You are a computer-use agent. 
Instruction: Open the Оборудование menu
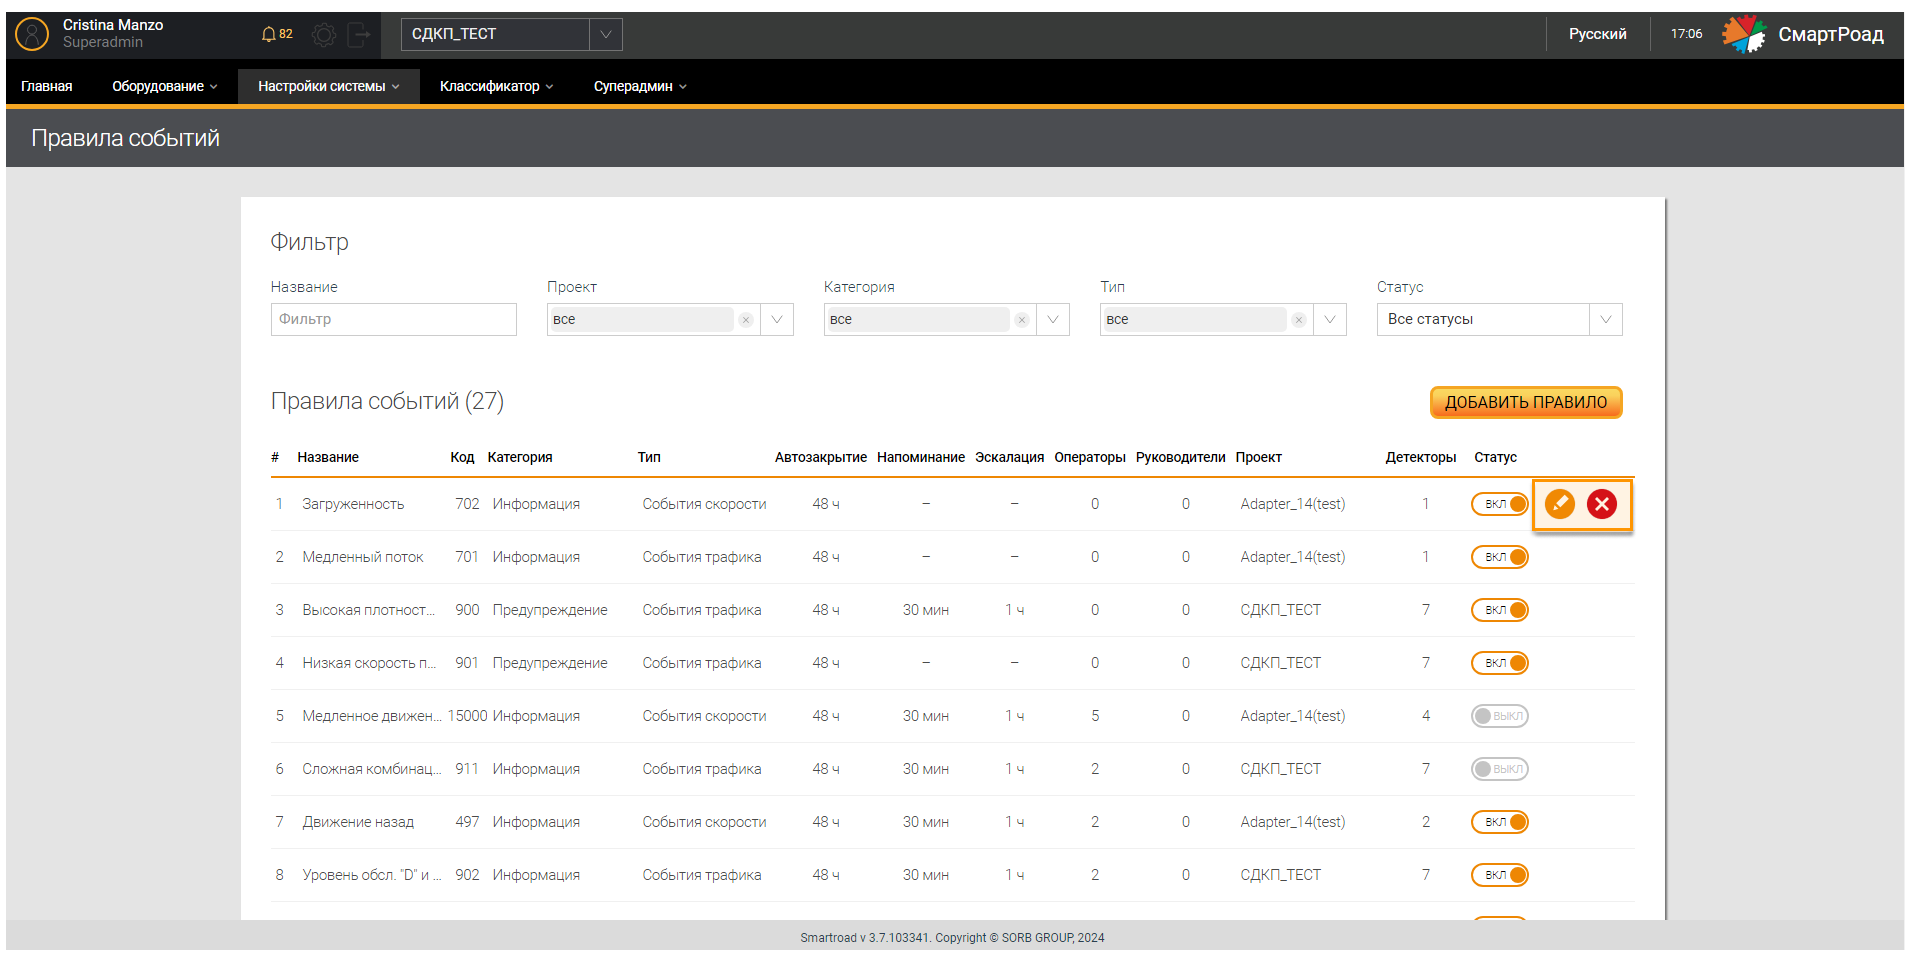(164, 86)
